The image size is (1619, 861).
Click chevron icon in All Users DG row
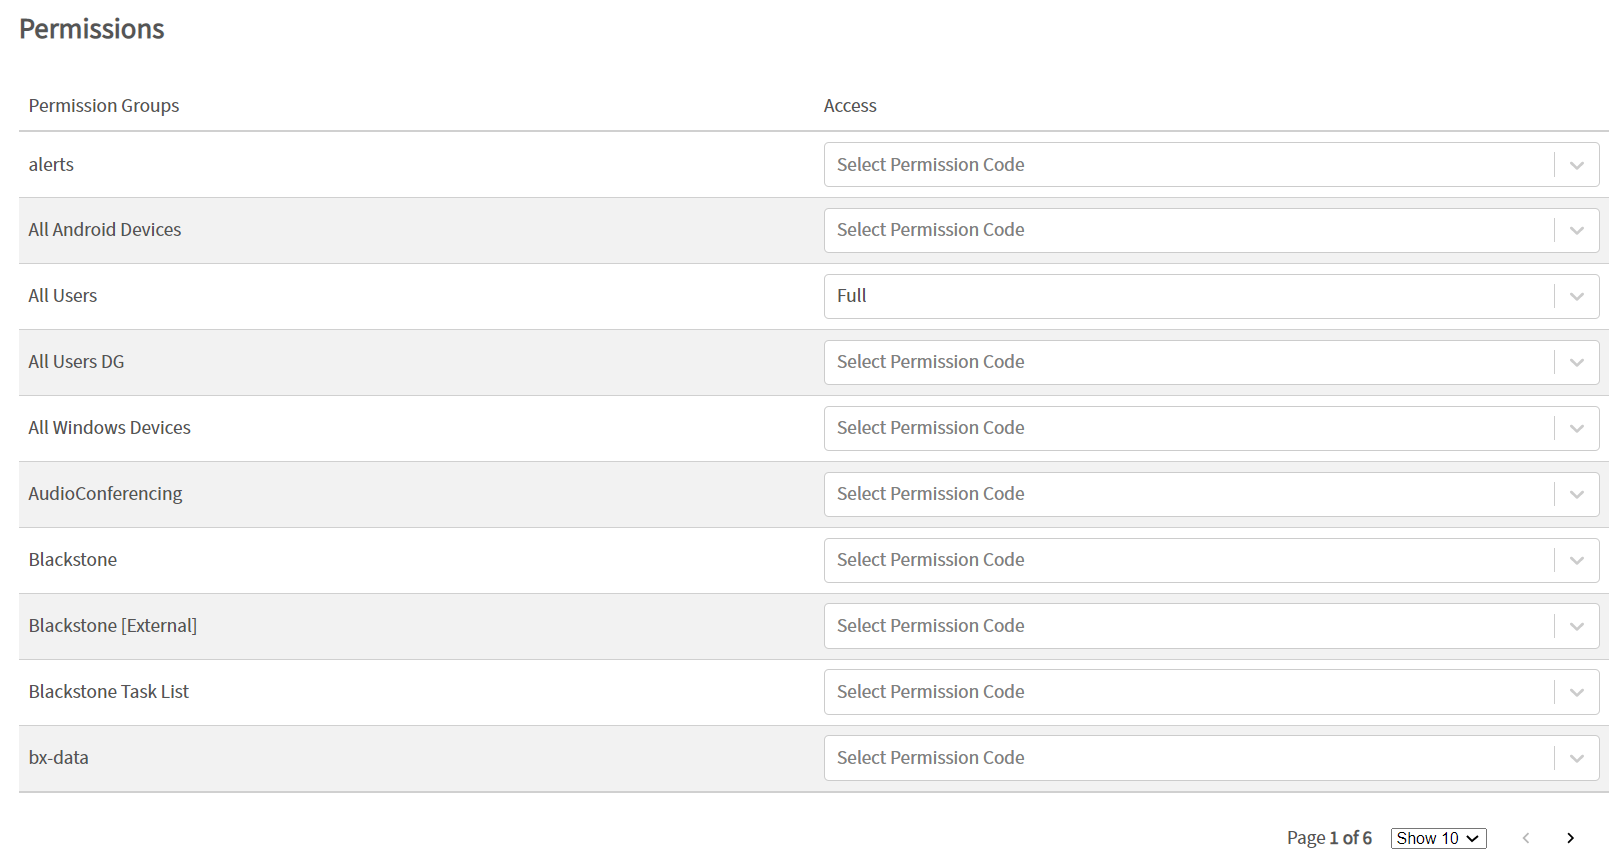click(1577, 363)
